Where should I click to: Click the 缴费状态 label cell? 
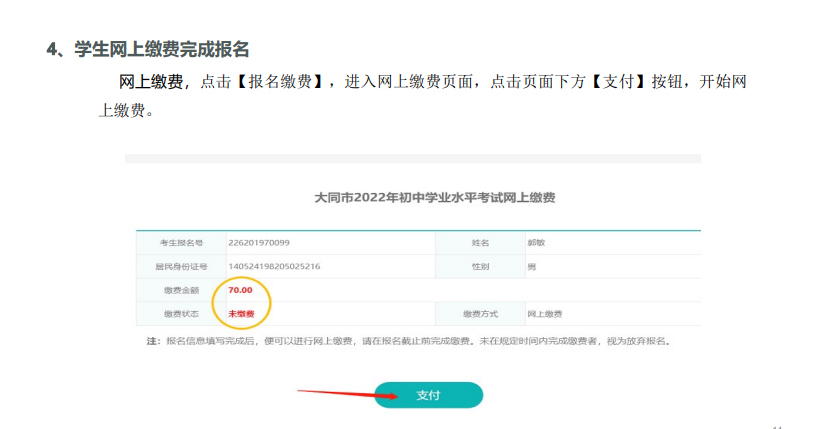click(181, 314)
